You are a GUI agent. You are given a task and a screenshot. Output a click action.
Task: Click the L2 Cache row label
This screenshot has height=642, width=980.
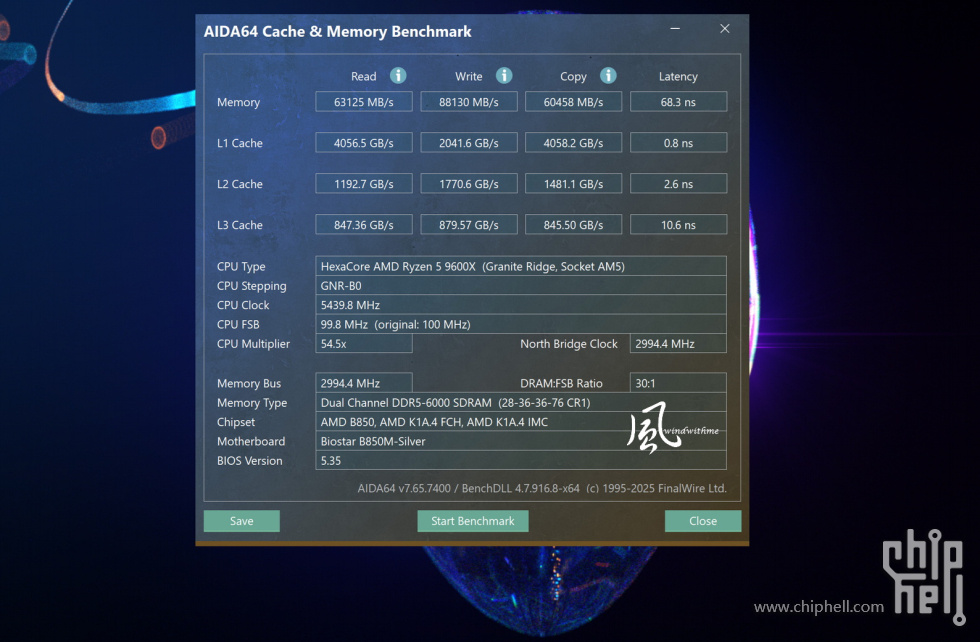240,184
